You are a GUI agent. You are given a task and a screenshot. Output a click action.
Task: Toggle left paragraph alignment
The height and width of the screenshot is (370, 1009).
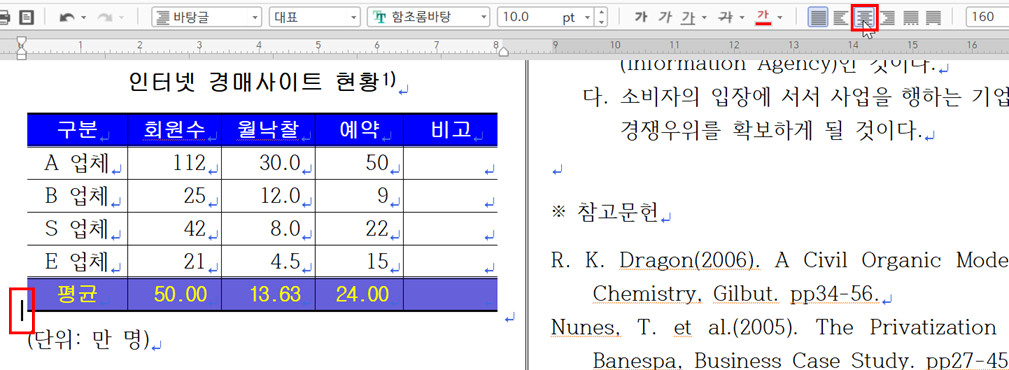840,17
